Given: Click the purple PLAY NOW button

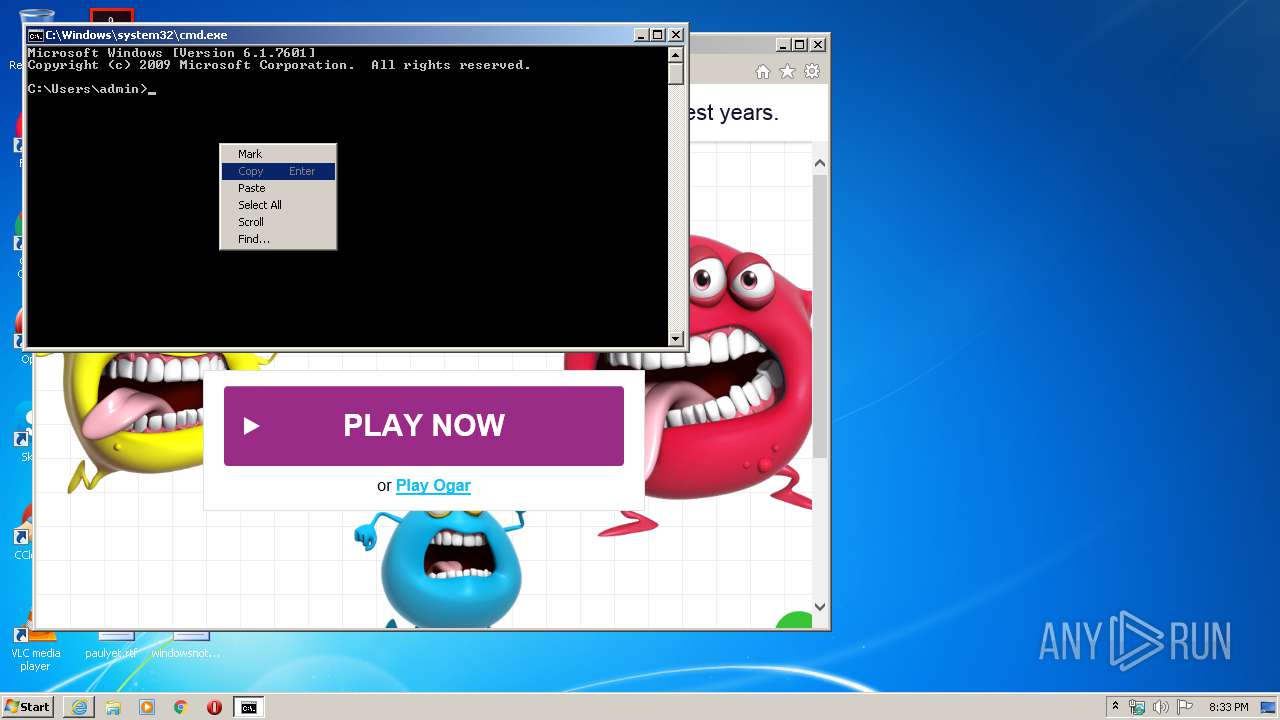Looking at the screenshot, I should [x=424, y=426].
